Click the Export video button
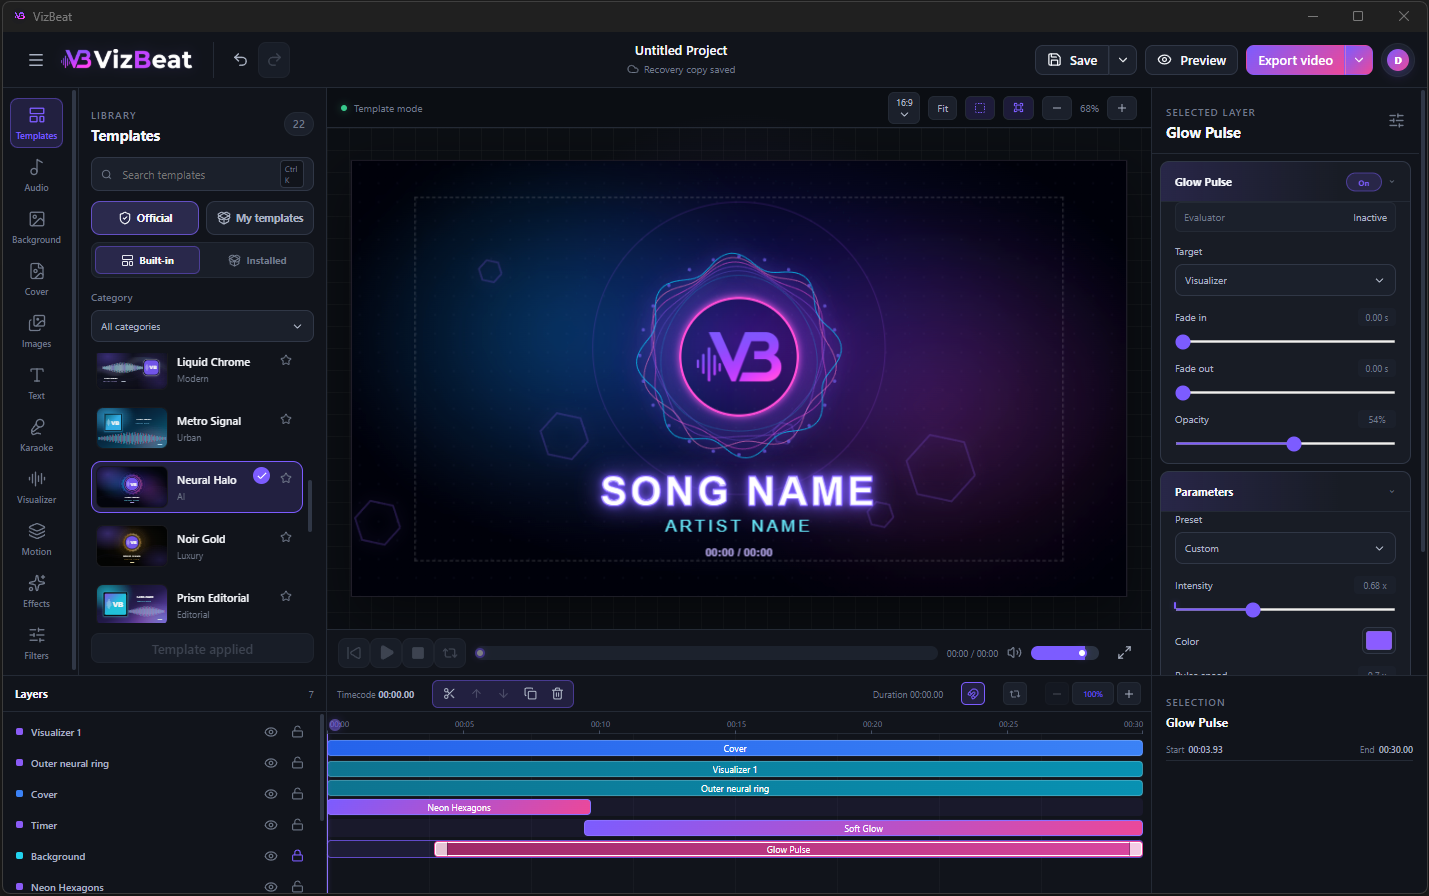 1295,60
